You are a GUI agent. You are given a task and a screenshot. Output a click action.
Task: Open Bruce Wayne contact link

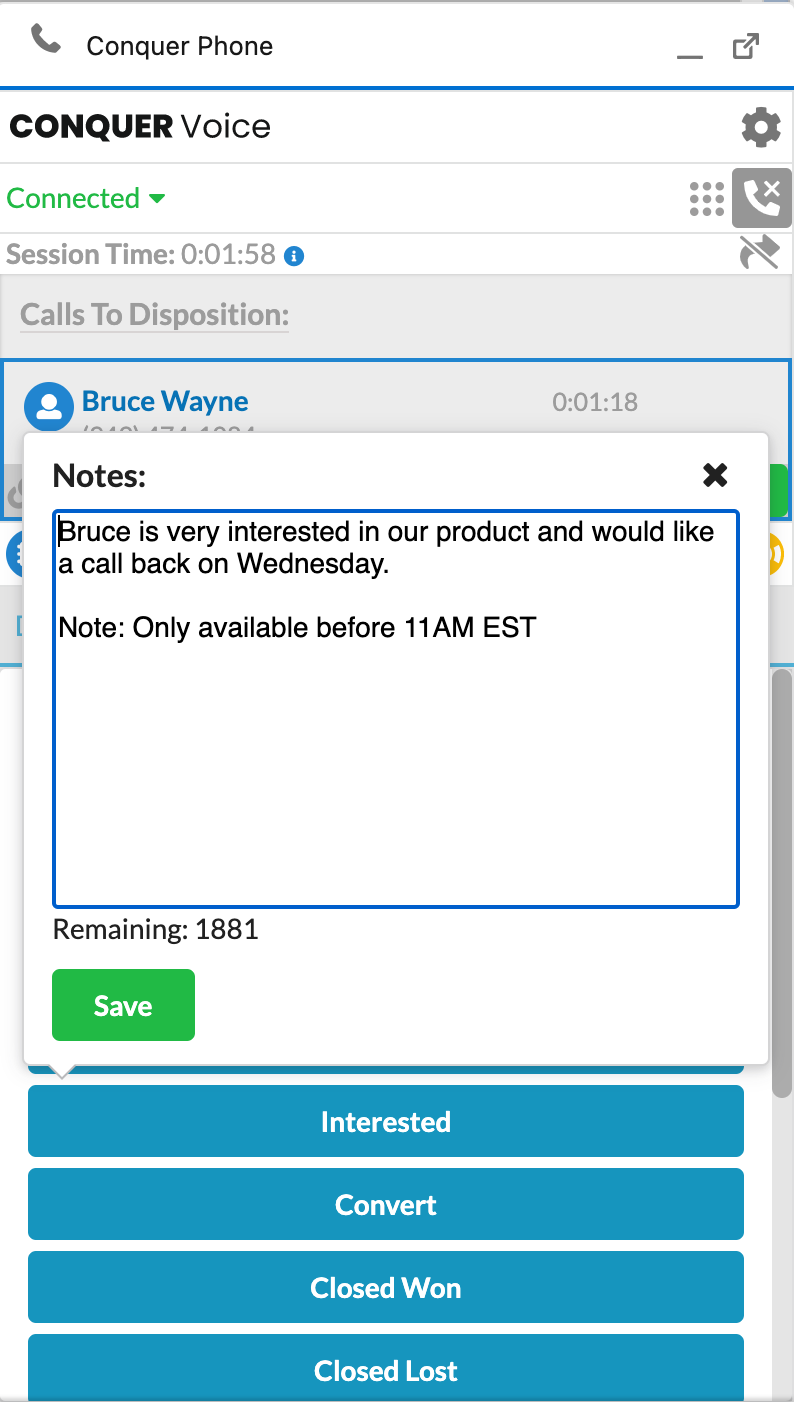(x=165, y=401)
